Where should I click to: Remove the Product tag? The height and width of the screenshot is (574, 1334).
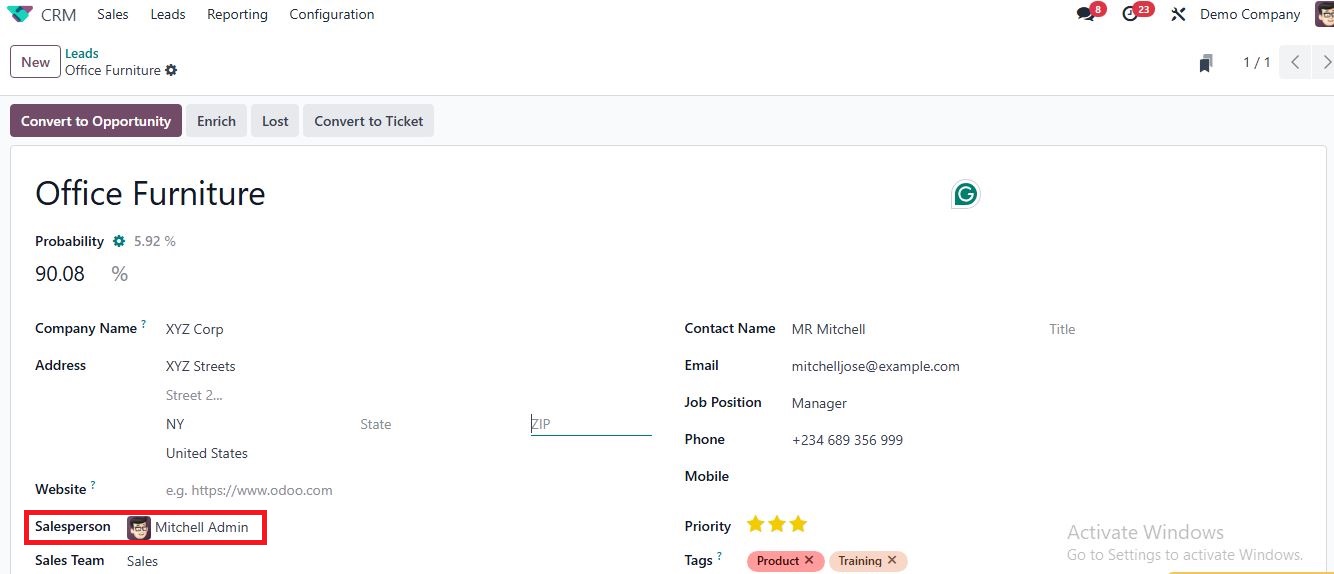pos(809,561)
